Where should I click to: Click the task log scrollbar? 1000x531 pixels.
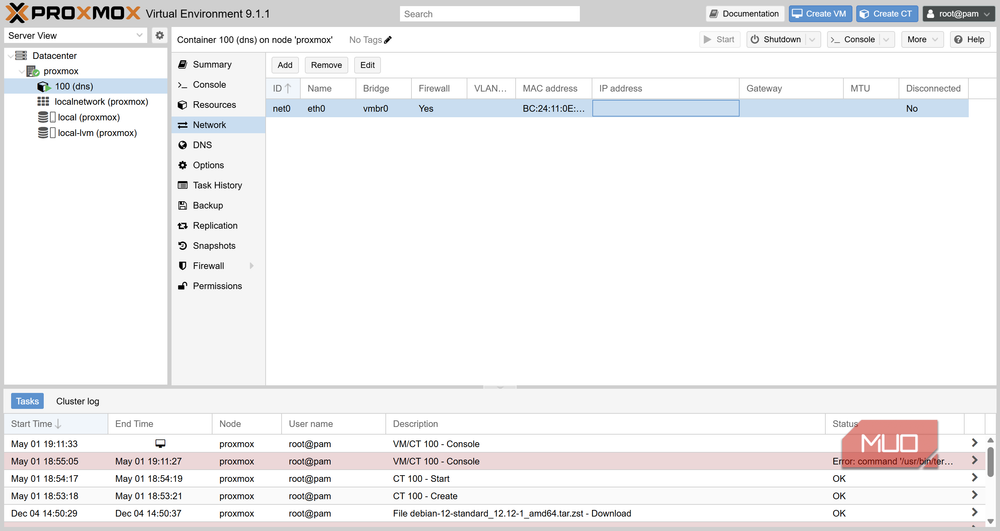(x=990, y=462)
